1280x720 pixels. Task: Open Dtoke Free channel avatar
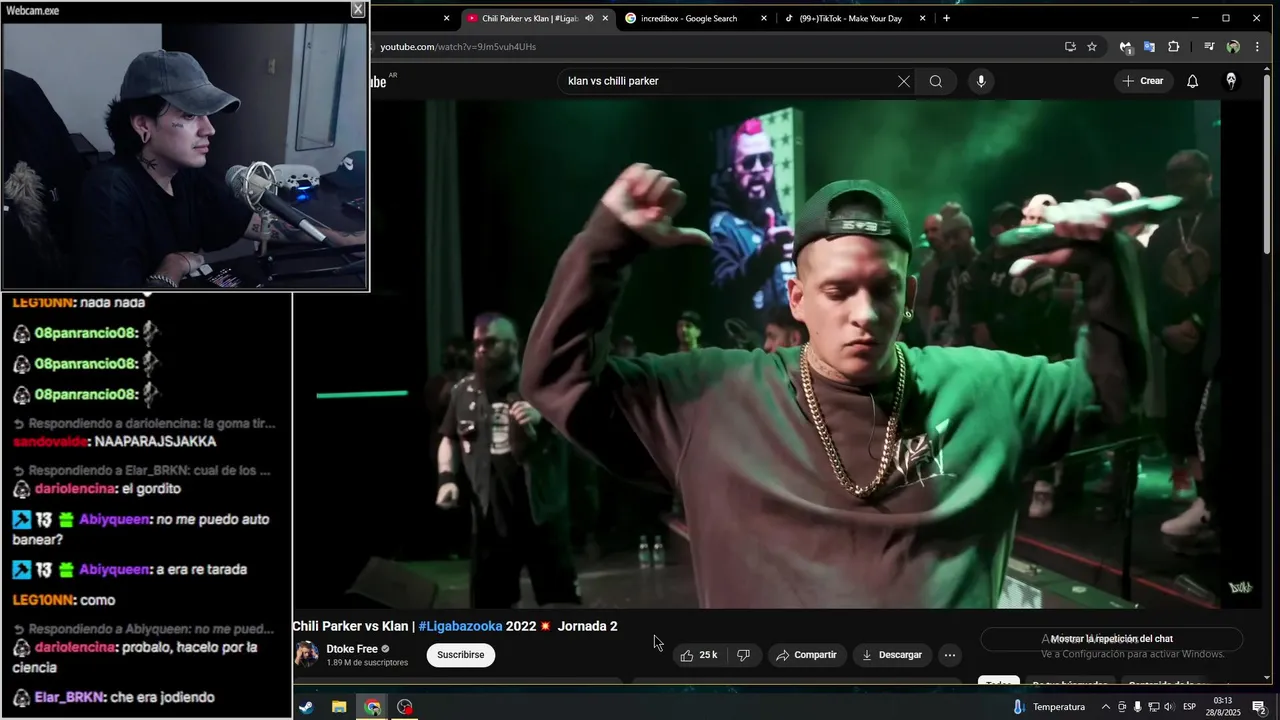coord(305,655)
